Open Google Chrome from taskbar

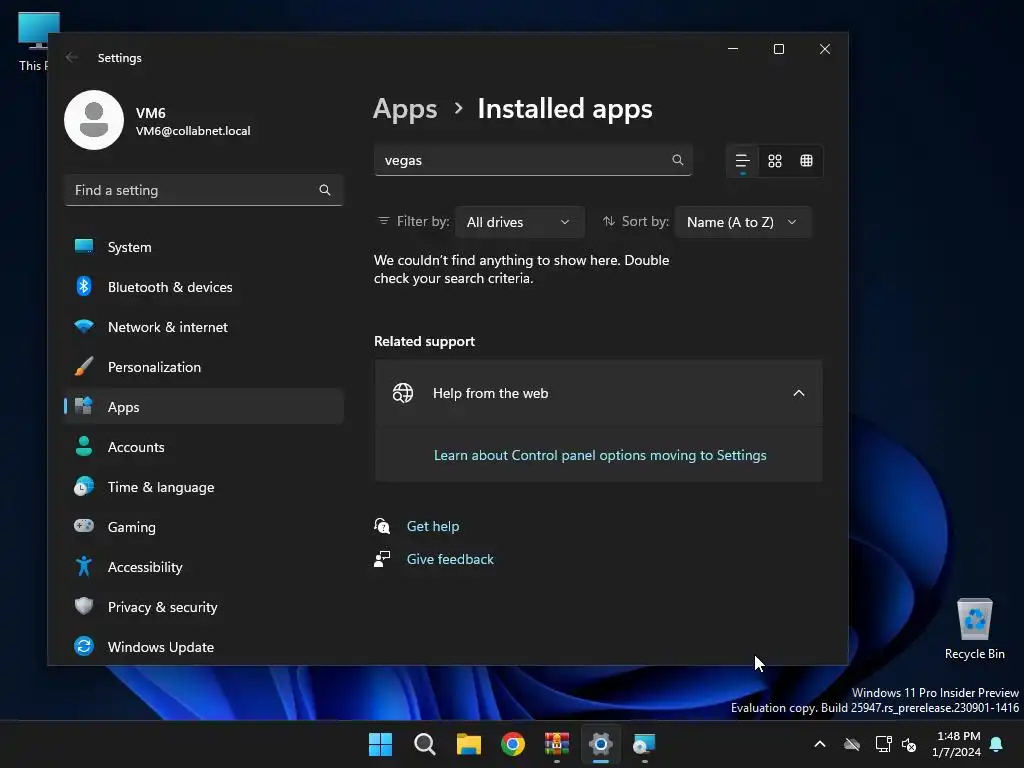[513, 744]
